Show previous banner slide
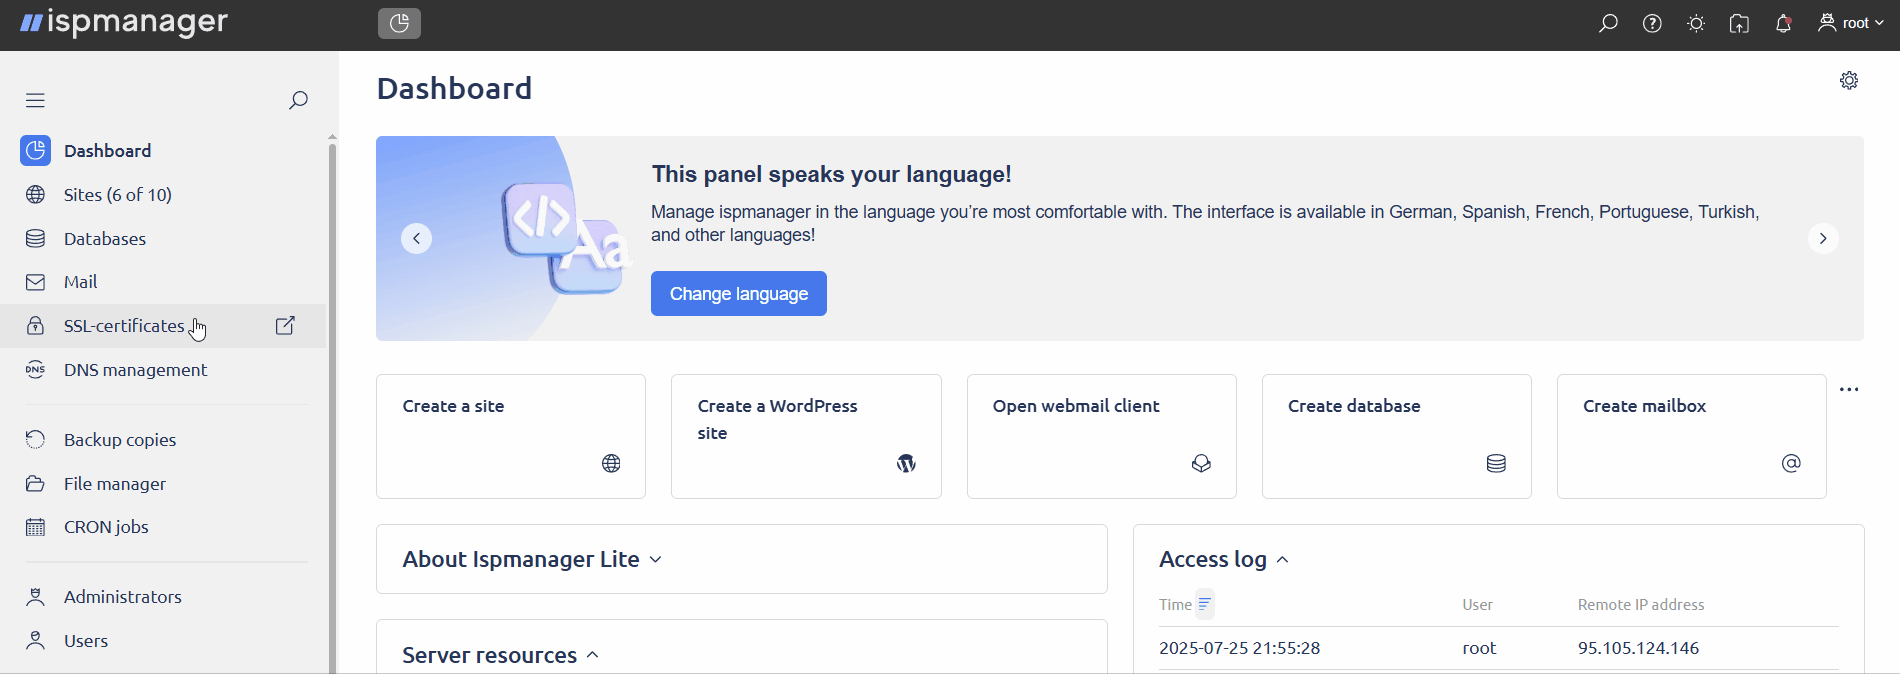This screenshot has height=674, width=1900. 417,239
